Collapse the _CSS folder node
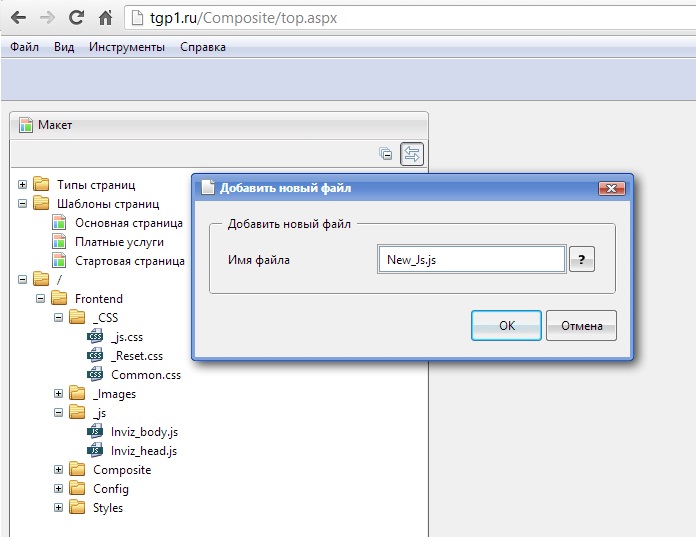Viewport: 696px width, 537px height. pos(59,318)
